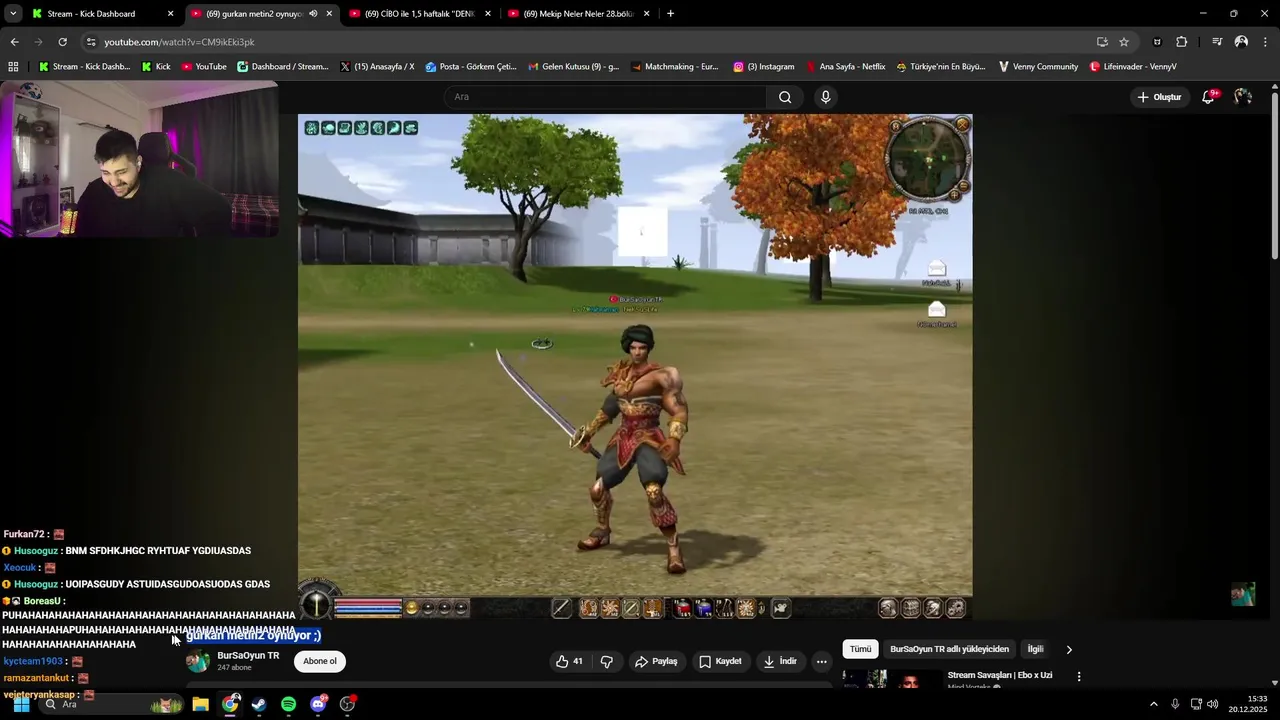
Task: Open the BurSaOyun TR channel avatar
Action: [x=198, y=661]
